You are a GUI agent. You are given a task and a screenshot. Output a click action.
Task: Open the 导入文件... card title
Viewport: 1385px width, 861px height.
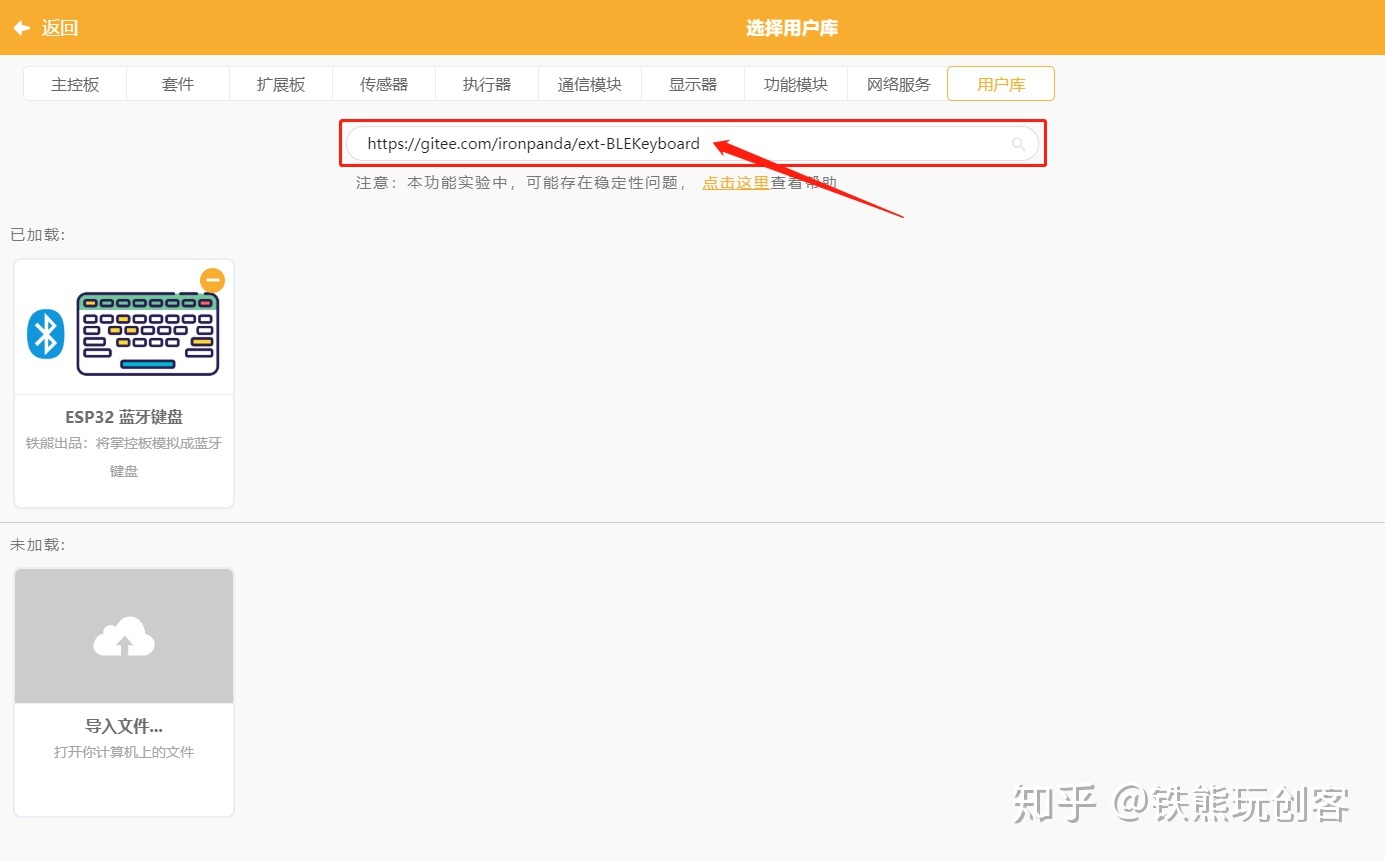pyautogui.click(x=124, y=726)
